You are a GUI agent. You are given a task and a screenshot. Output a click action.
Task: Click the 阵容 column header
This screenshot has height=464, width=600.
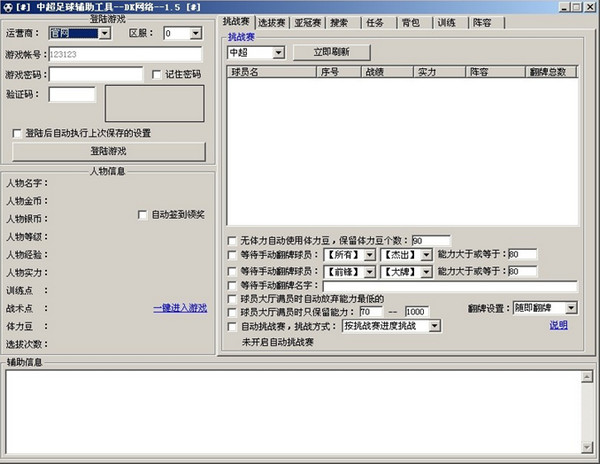coord(495,72)
